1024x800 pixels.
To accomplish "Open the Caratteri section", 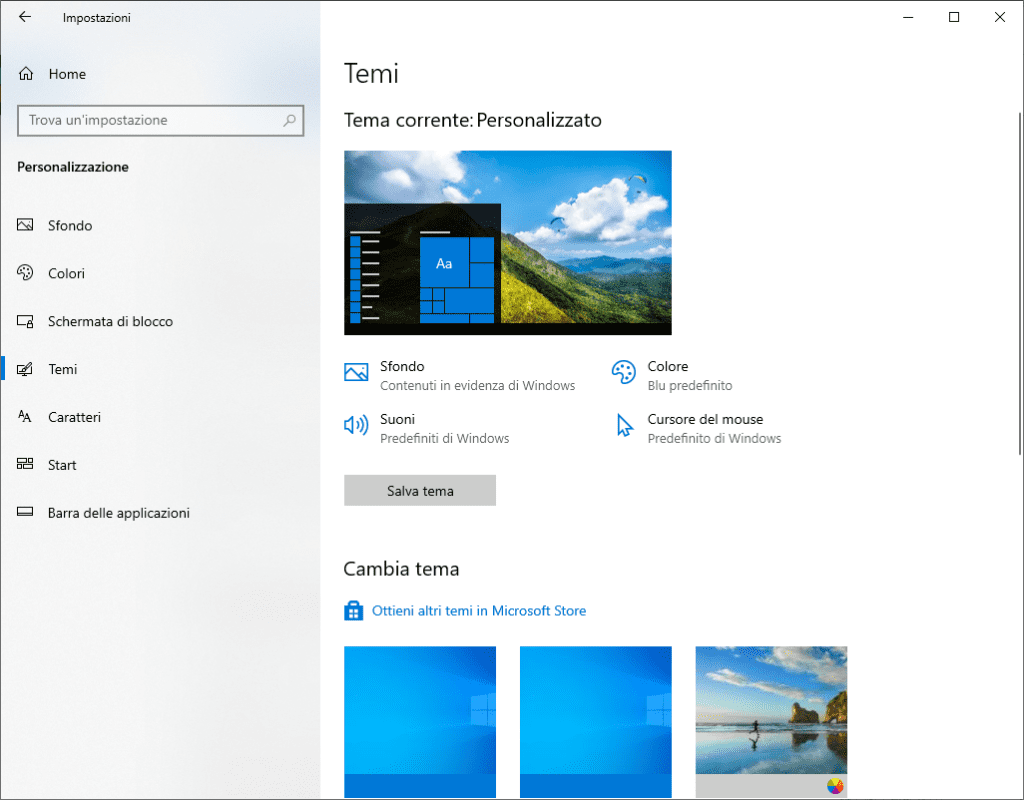I will pos(74,418).
